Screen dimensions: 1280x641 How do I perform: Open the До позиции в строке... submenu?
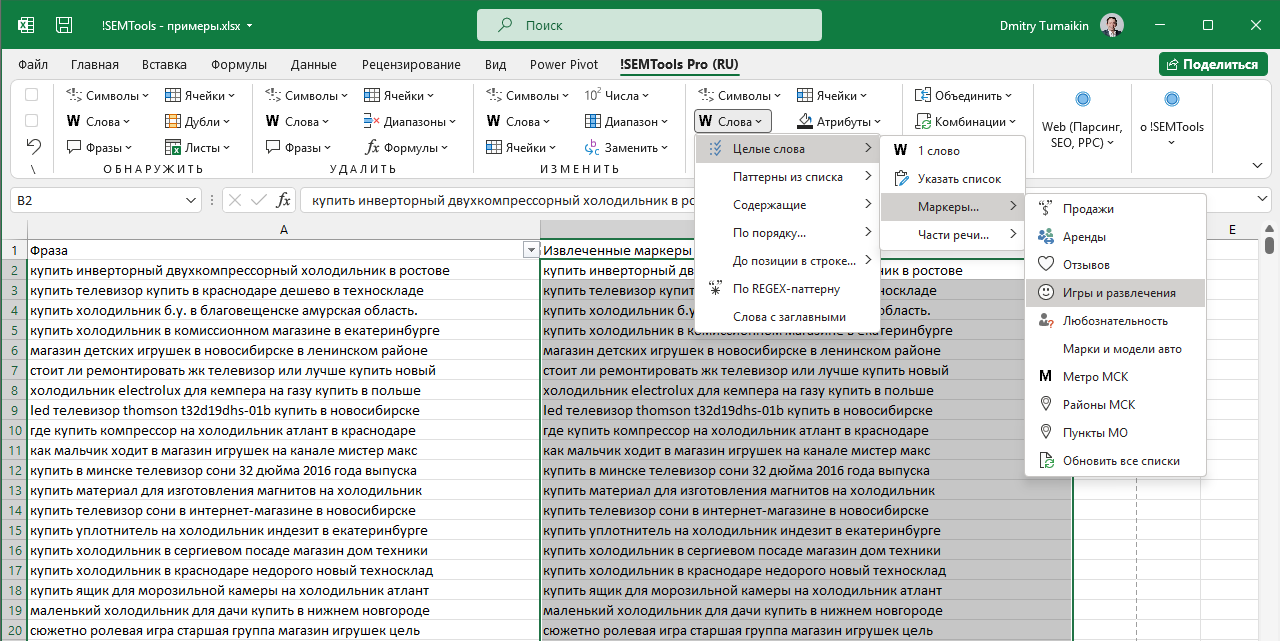787,261
